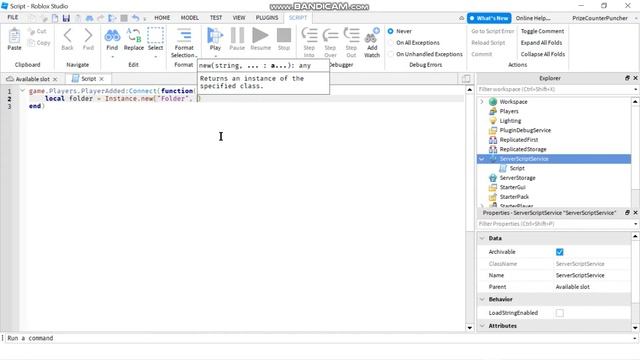Select ReplicatedStorage in Explorer
Image resolution: width=640 pixels, height=360 pixels.
(523, 149)
